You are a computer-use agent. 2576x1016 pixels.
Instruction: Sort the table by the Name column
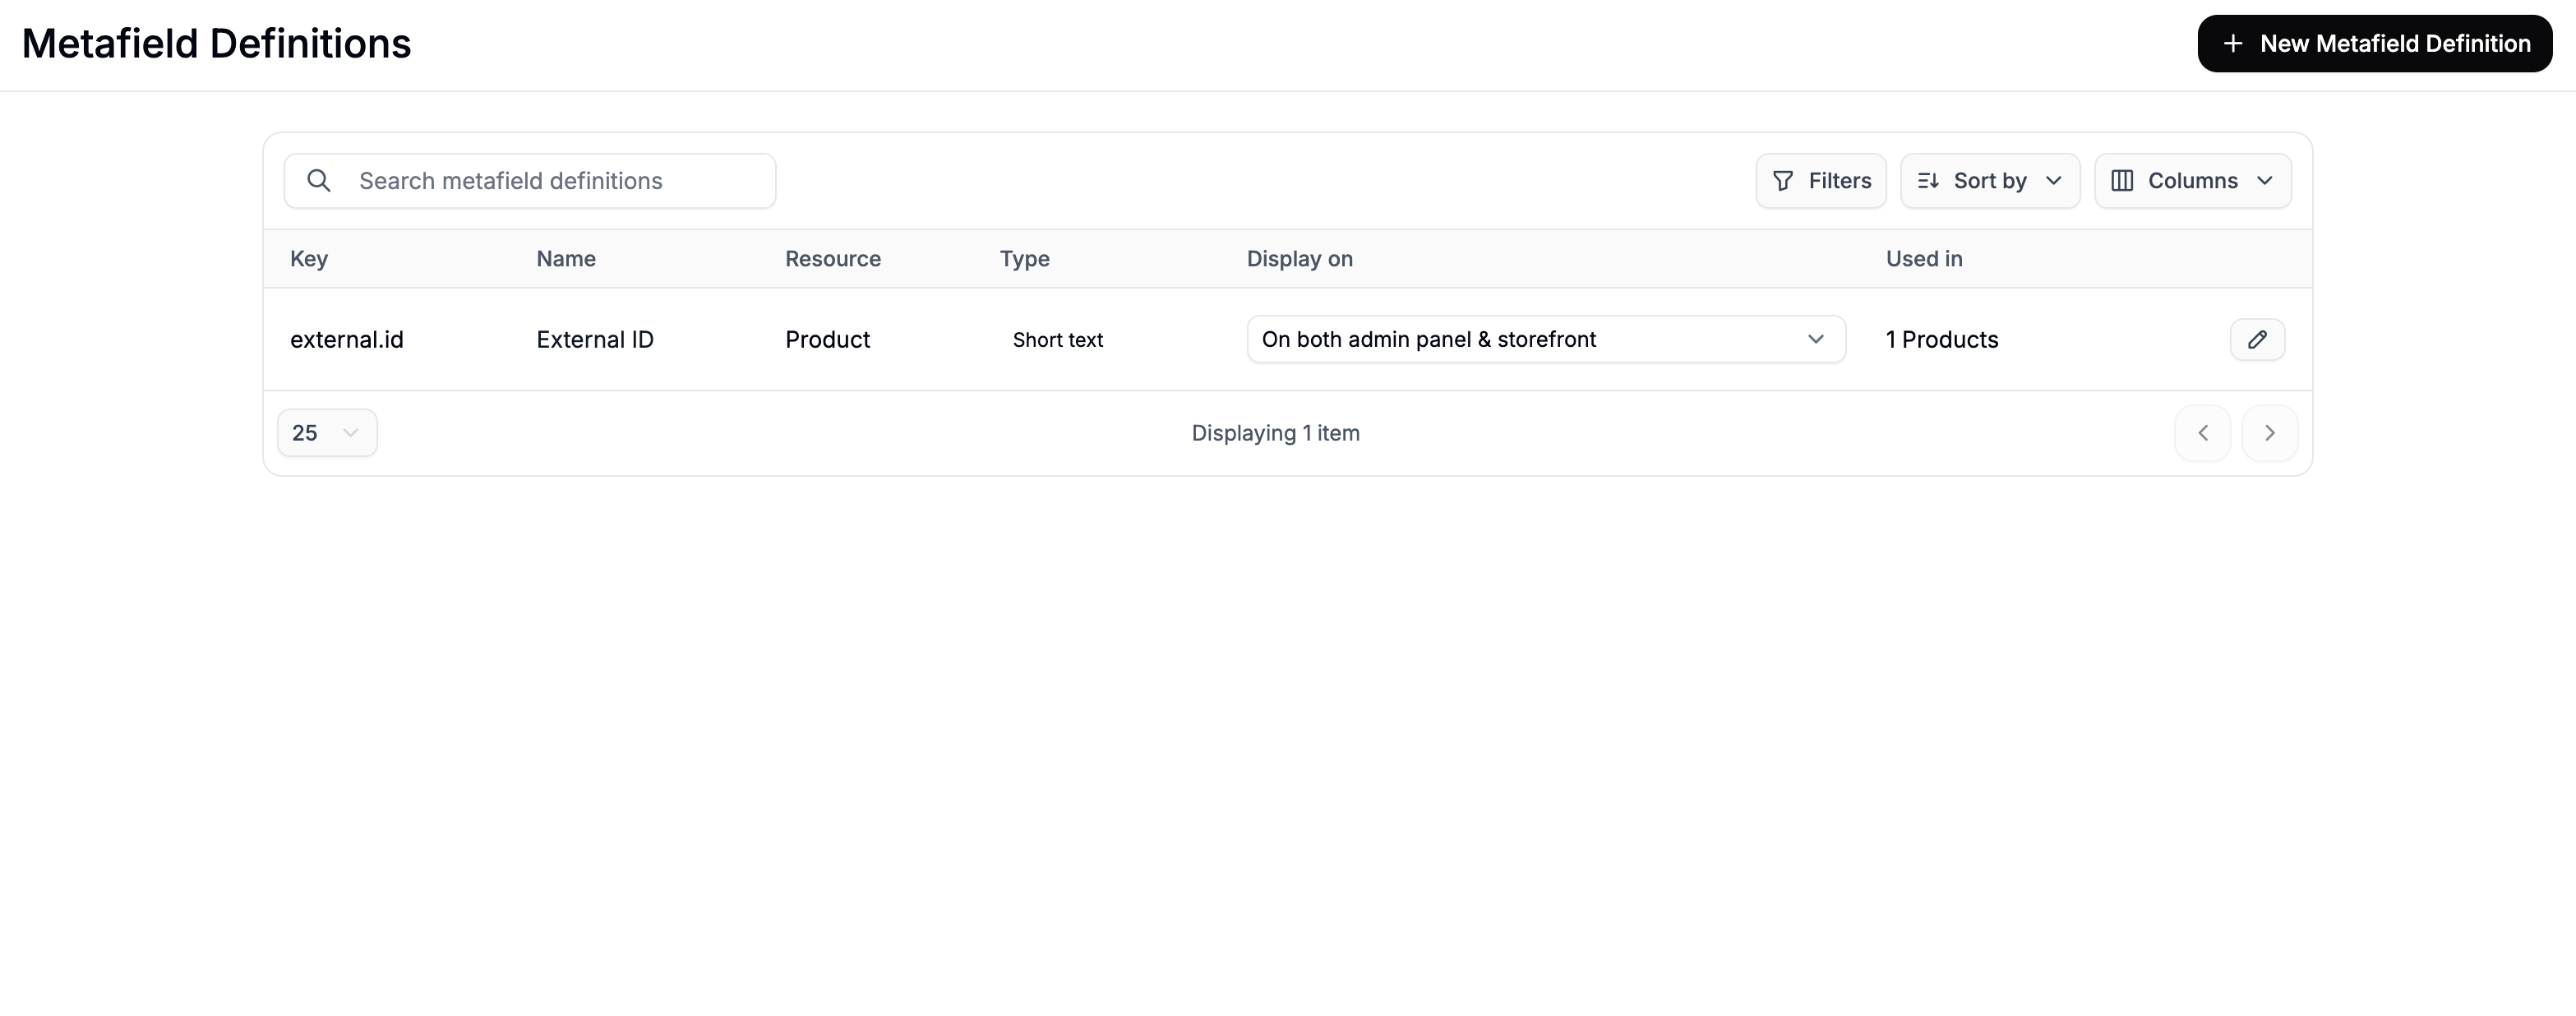pyautogui.click(x=565, y=258)
